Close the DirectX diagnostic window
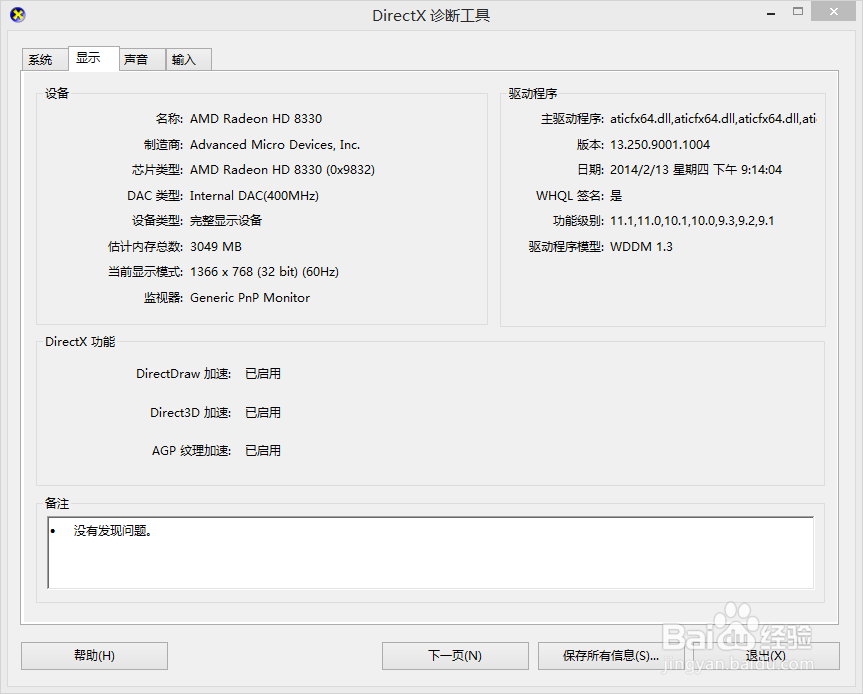Viewport: 863px width, 694px height. pos(834,12)
